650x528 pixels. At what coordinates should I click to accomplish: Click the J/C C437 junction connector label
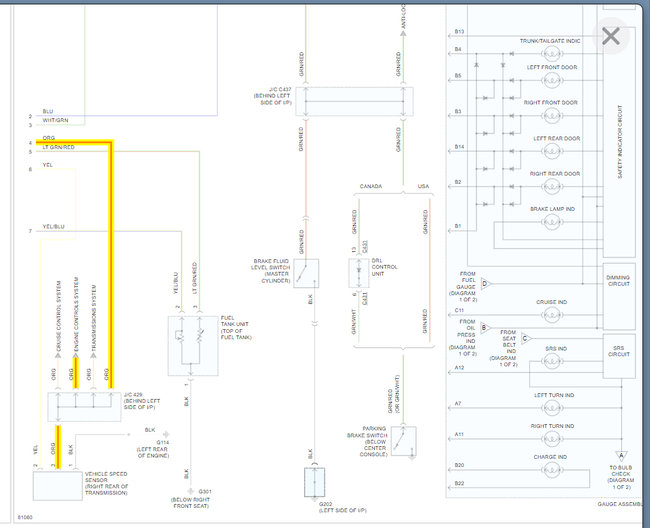pos(273,96)
